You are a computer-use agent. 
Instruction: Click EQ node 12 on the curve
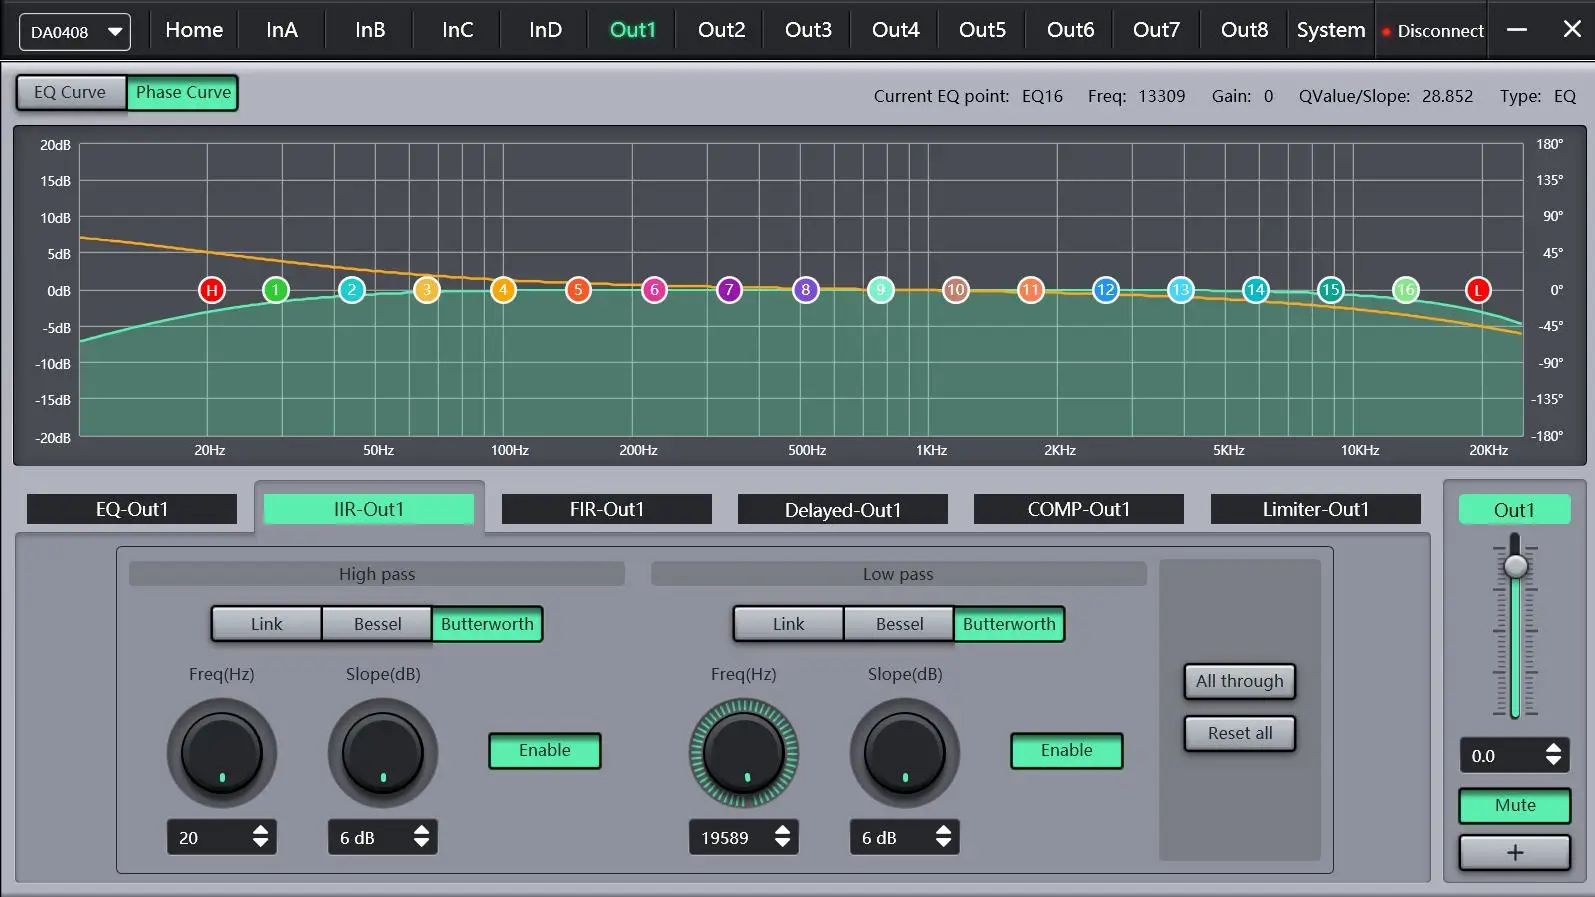[1105, 290]
